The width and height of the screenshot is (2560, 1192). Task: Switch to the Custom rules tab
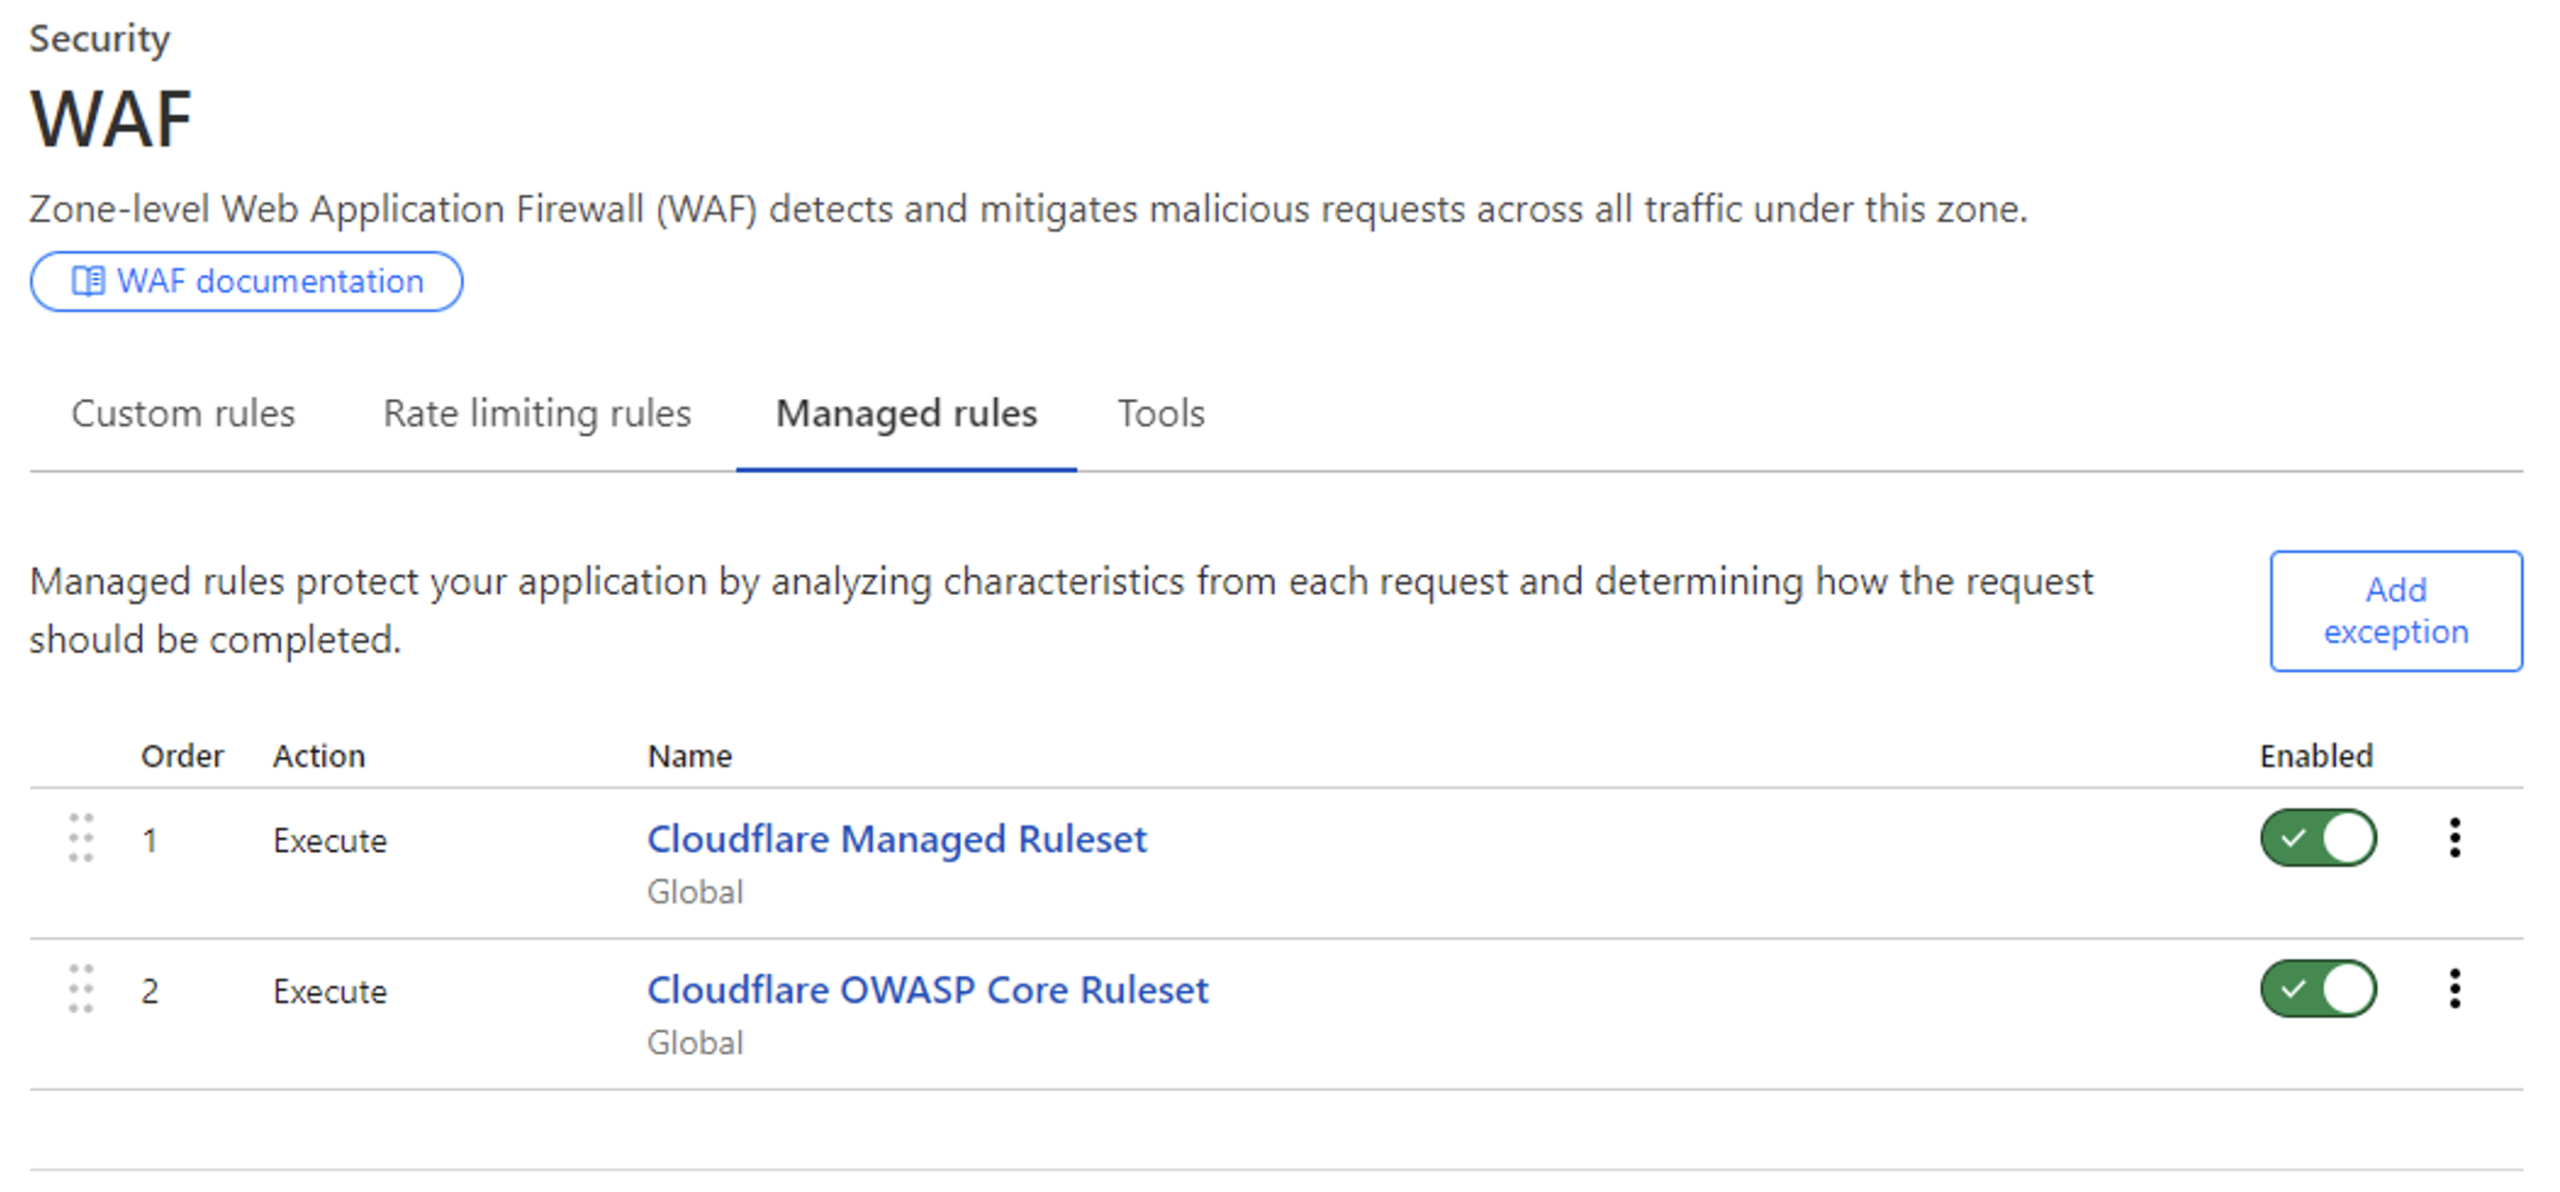click(183, 414)
